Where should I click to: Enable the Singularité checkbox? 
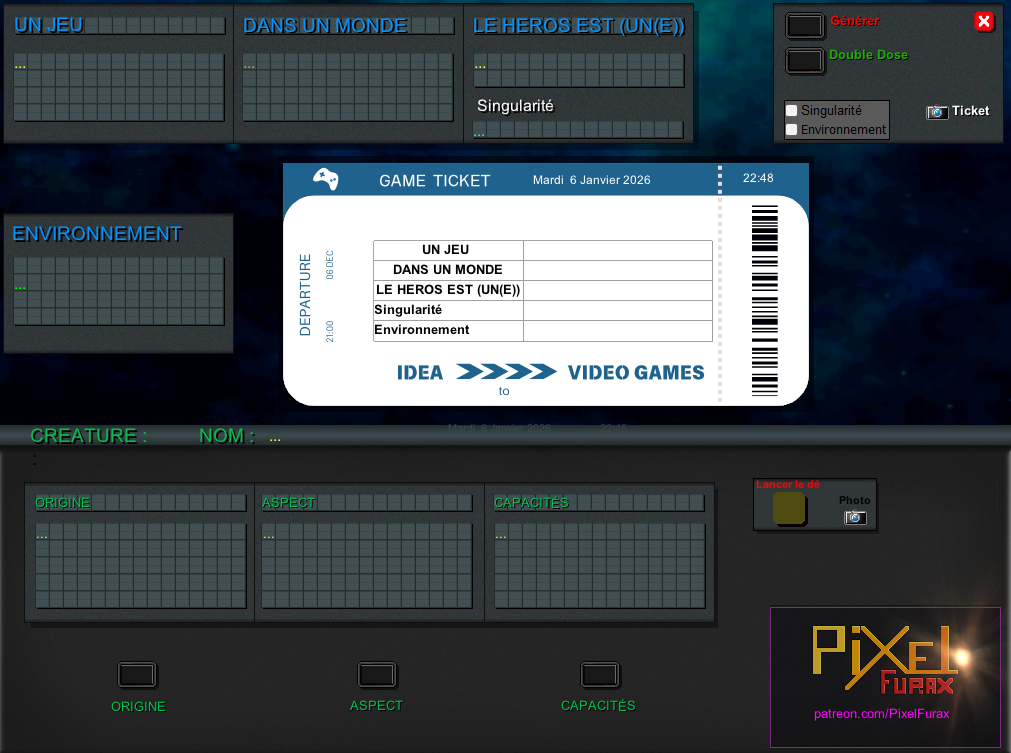pos(792,110)
